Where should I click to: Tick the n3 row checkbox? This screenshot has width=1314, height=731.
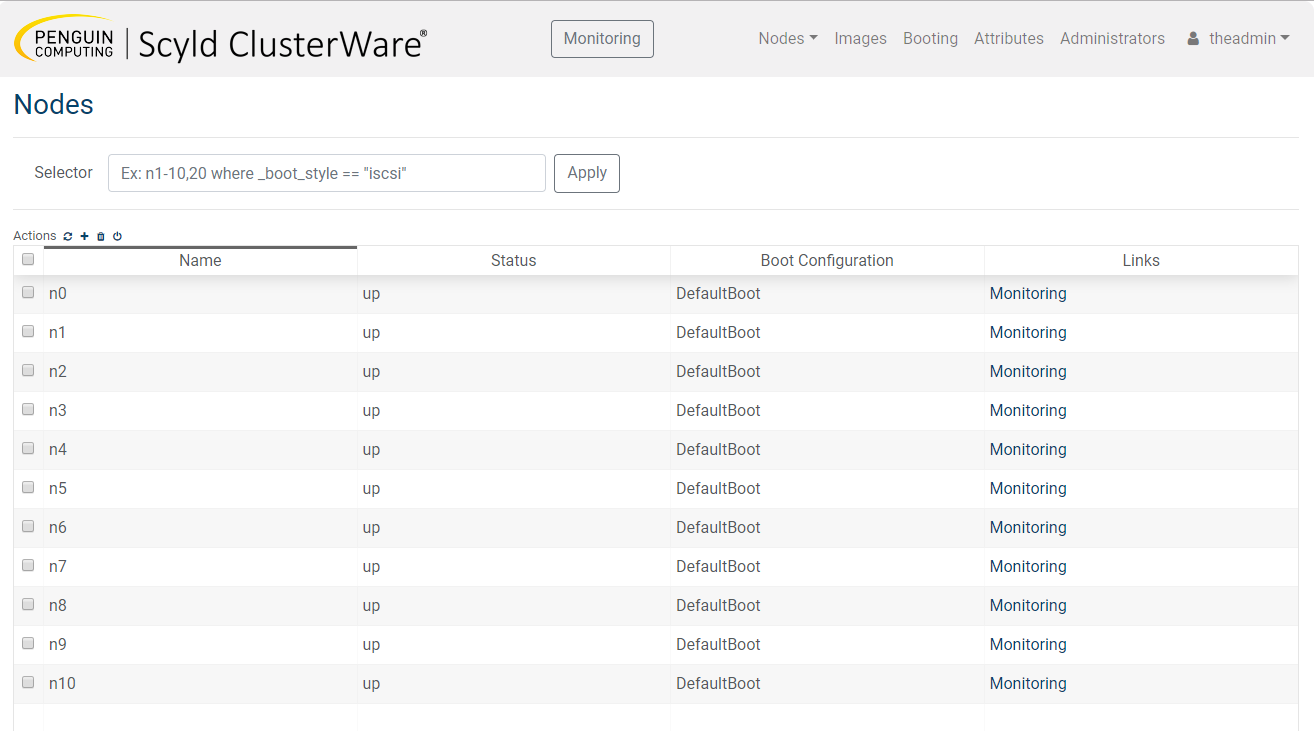28,409
